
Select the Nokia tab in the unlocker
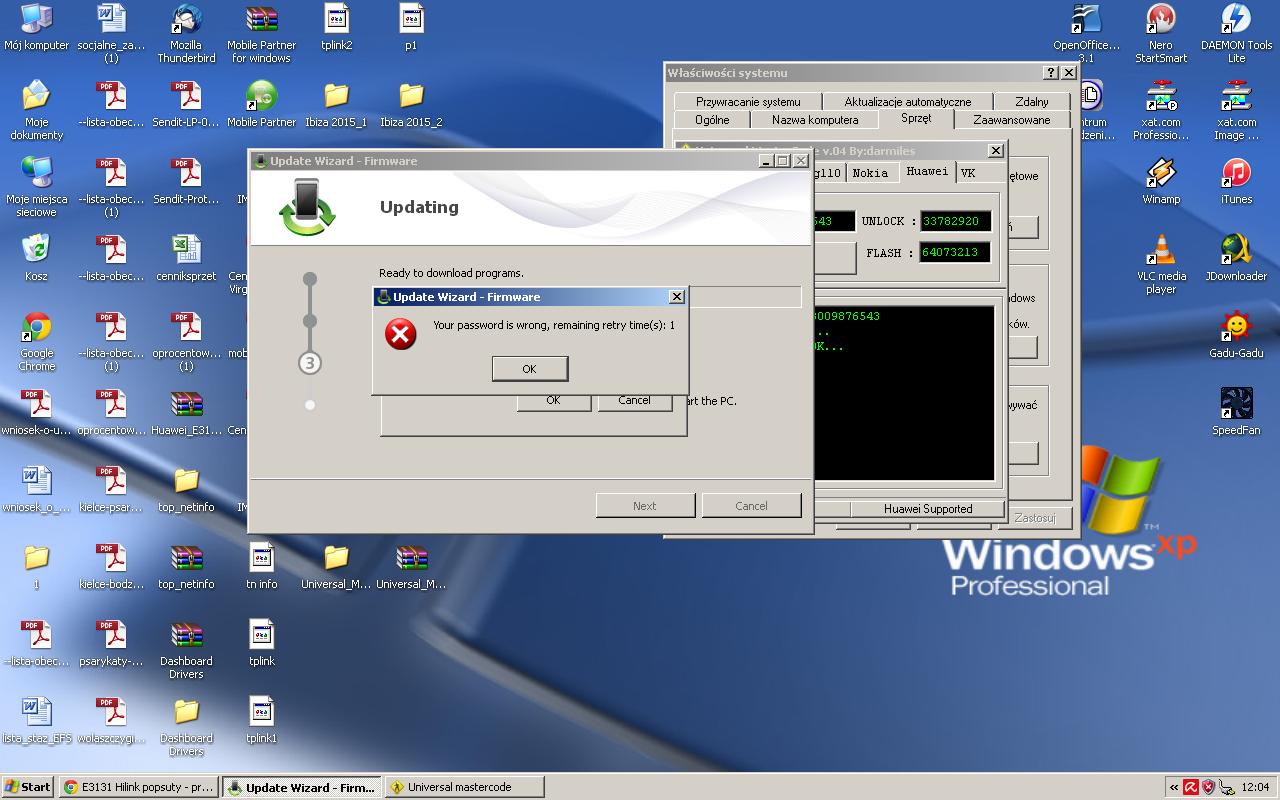869,173
